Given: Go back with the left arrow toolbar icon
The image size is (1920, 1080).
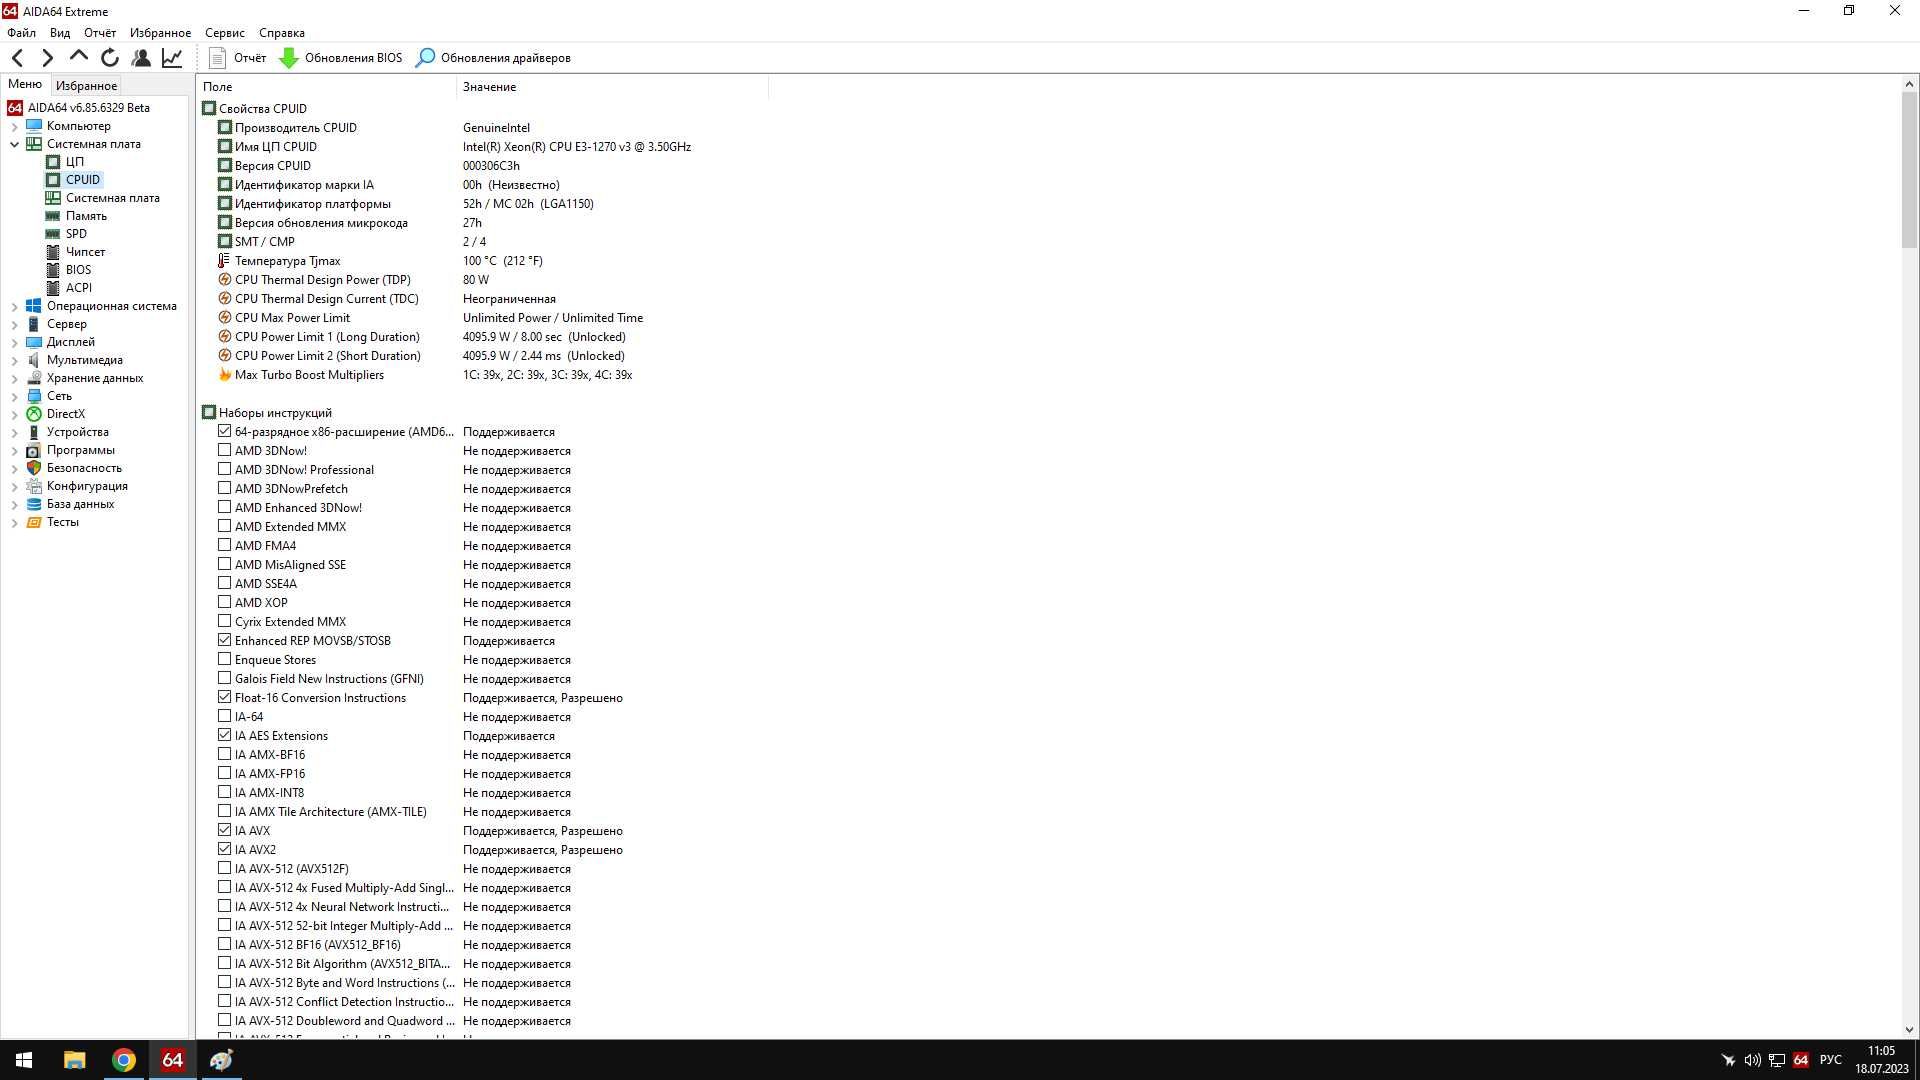Looking at the screenshot, I should click(17, 58).
